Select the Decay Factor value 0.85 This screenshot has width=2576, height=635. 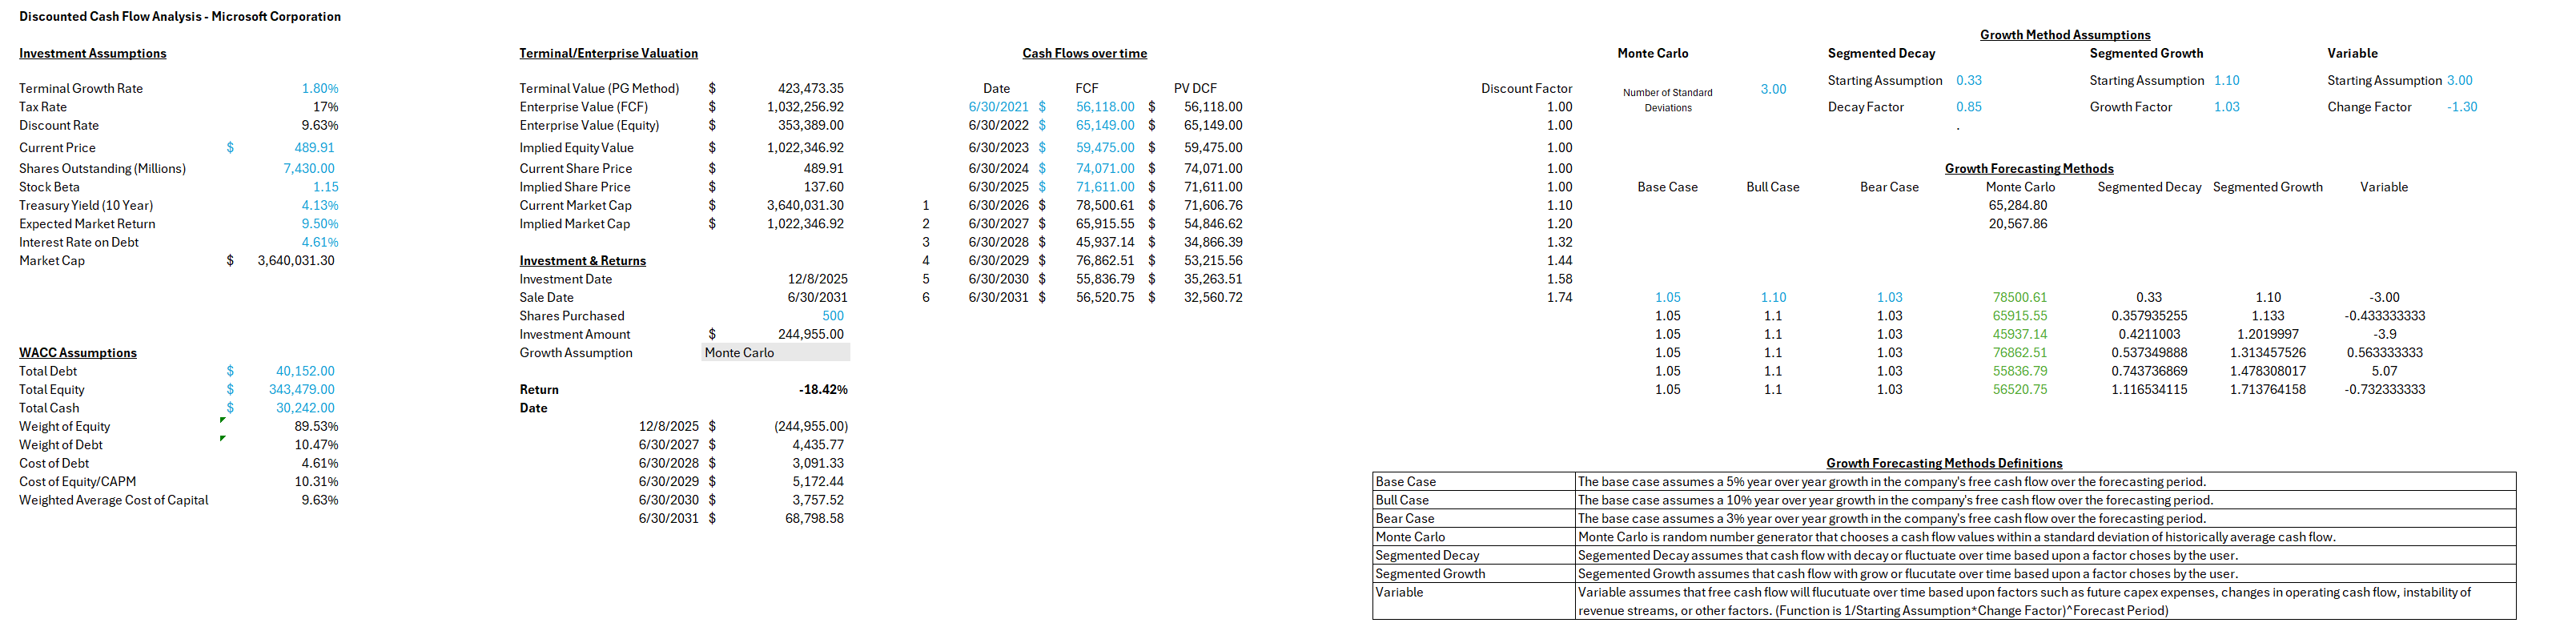(1969, 107)
